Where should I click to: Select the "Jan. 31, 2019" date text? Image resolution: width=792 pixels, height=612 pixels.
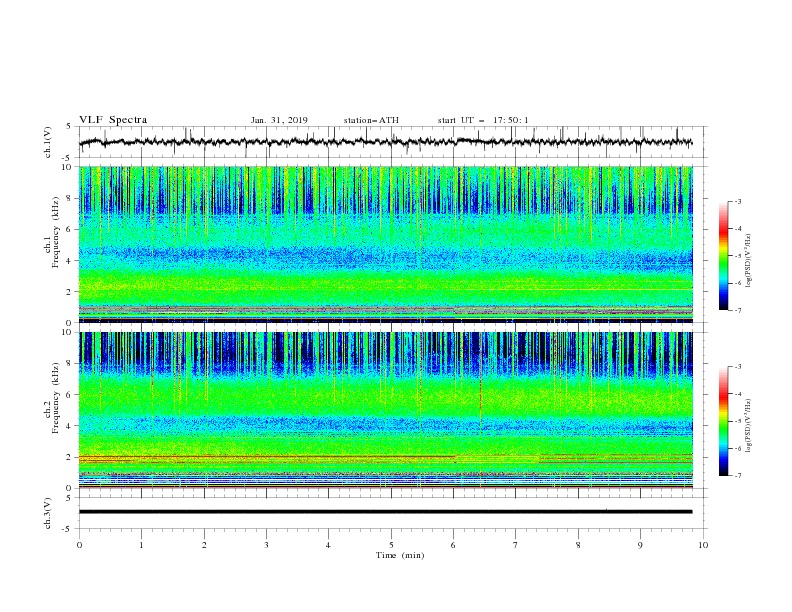click(x=279, y=120)
